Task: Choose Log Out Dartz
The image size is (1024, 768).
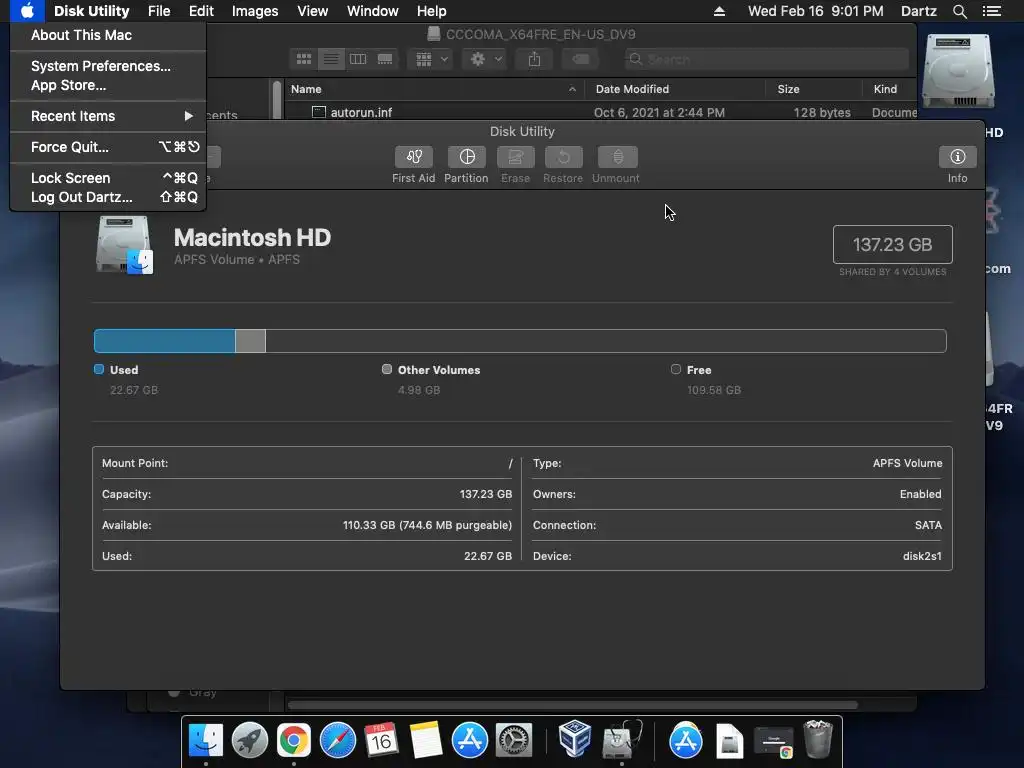Action: pos(108,197)
